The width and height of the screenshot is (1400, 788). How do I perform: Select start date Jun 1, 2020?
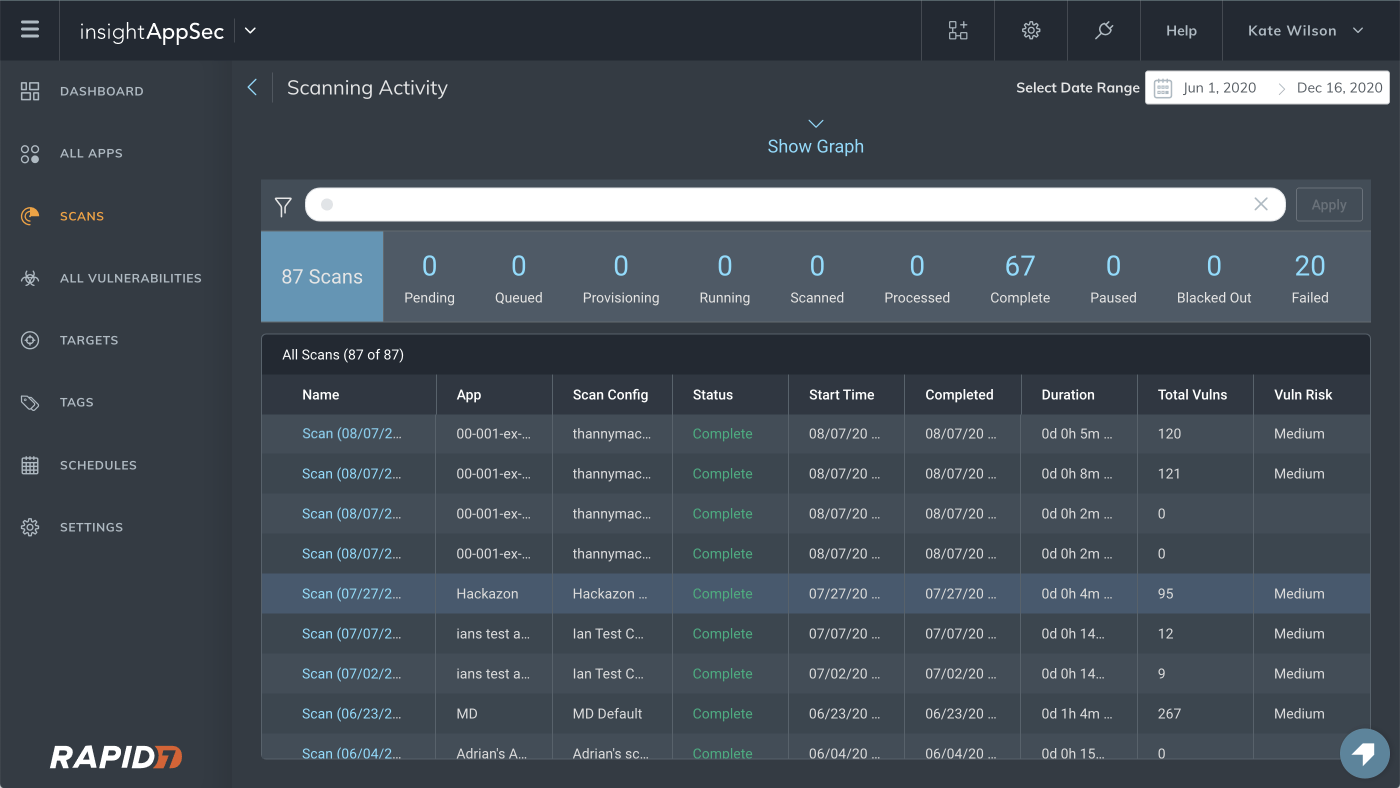click(x=1219, y=88)
